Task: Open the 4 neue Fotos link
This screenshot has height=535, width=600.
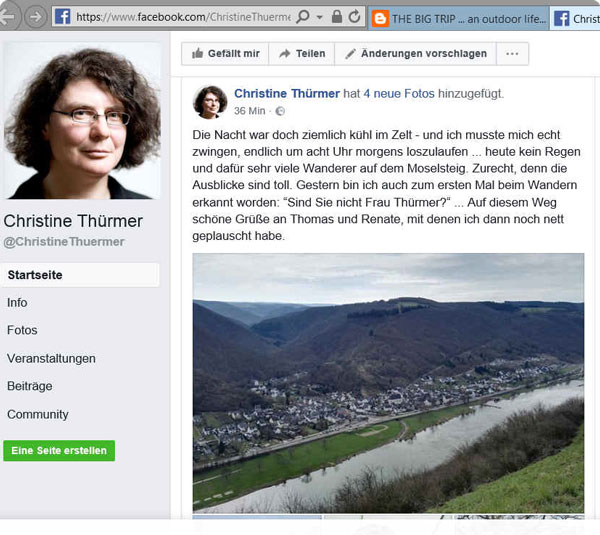Action: point(399,93)
